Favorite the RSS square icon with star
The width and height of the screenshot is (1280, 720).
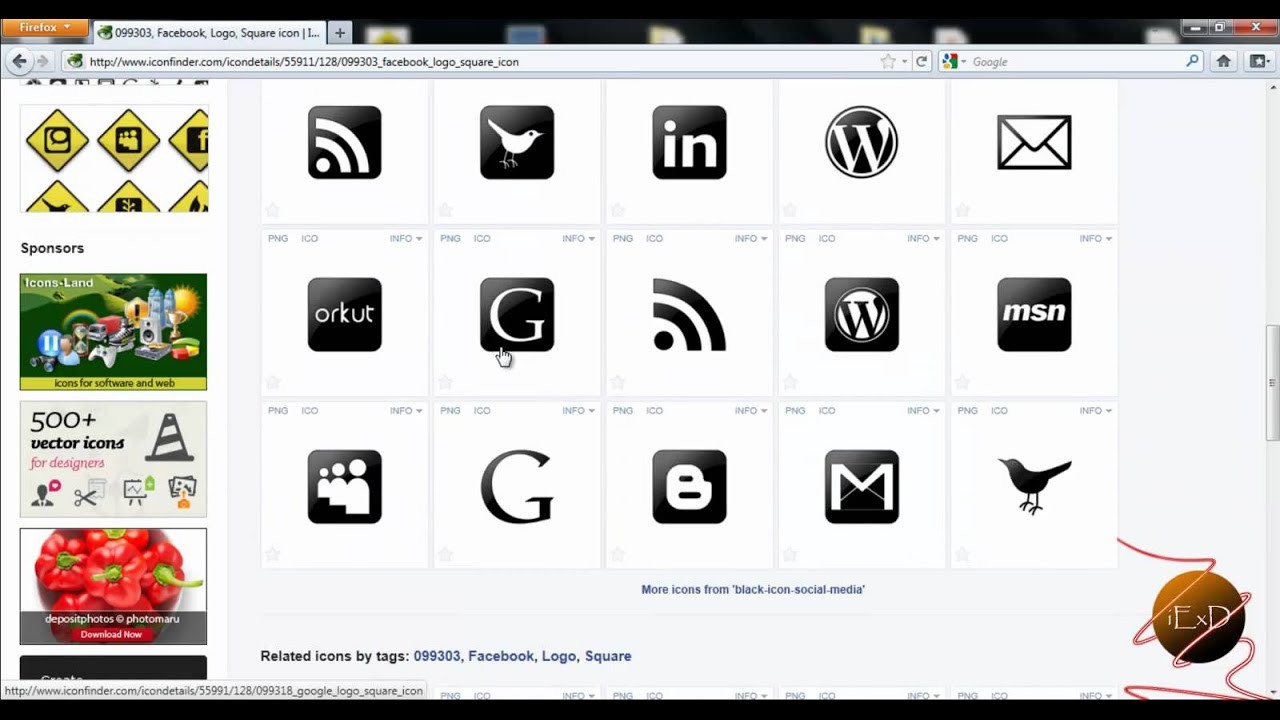point(273,210)
